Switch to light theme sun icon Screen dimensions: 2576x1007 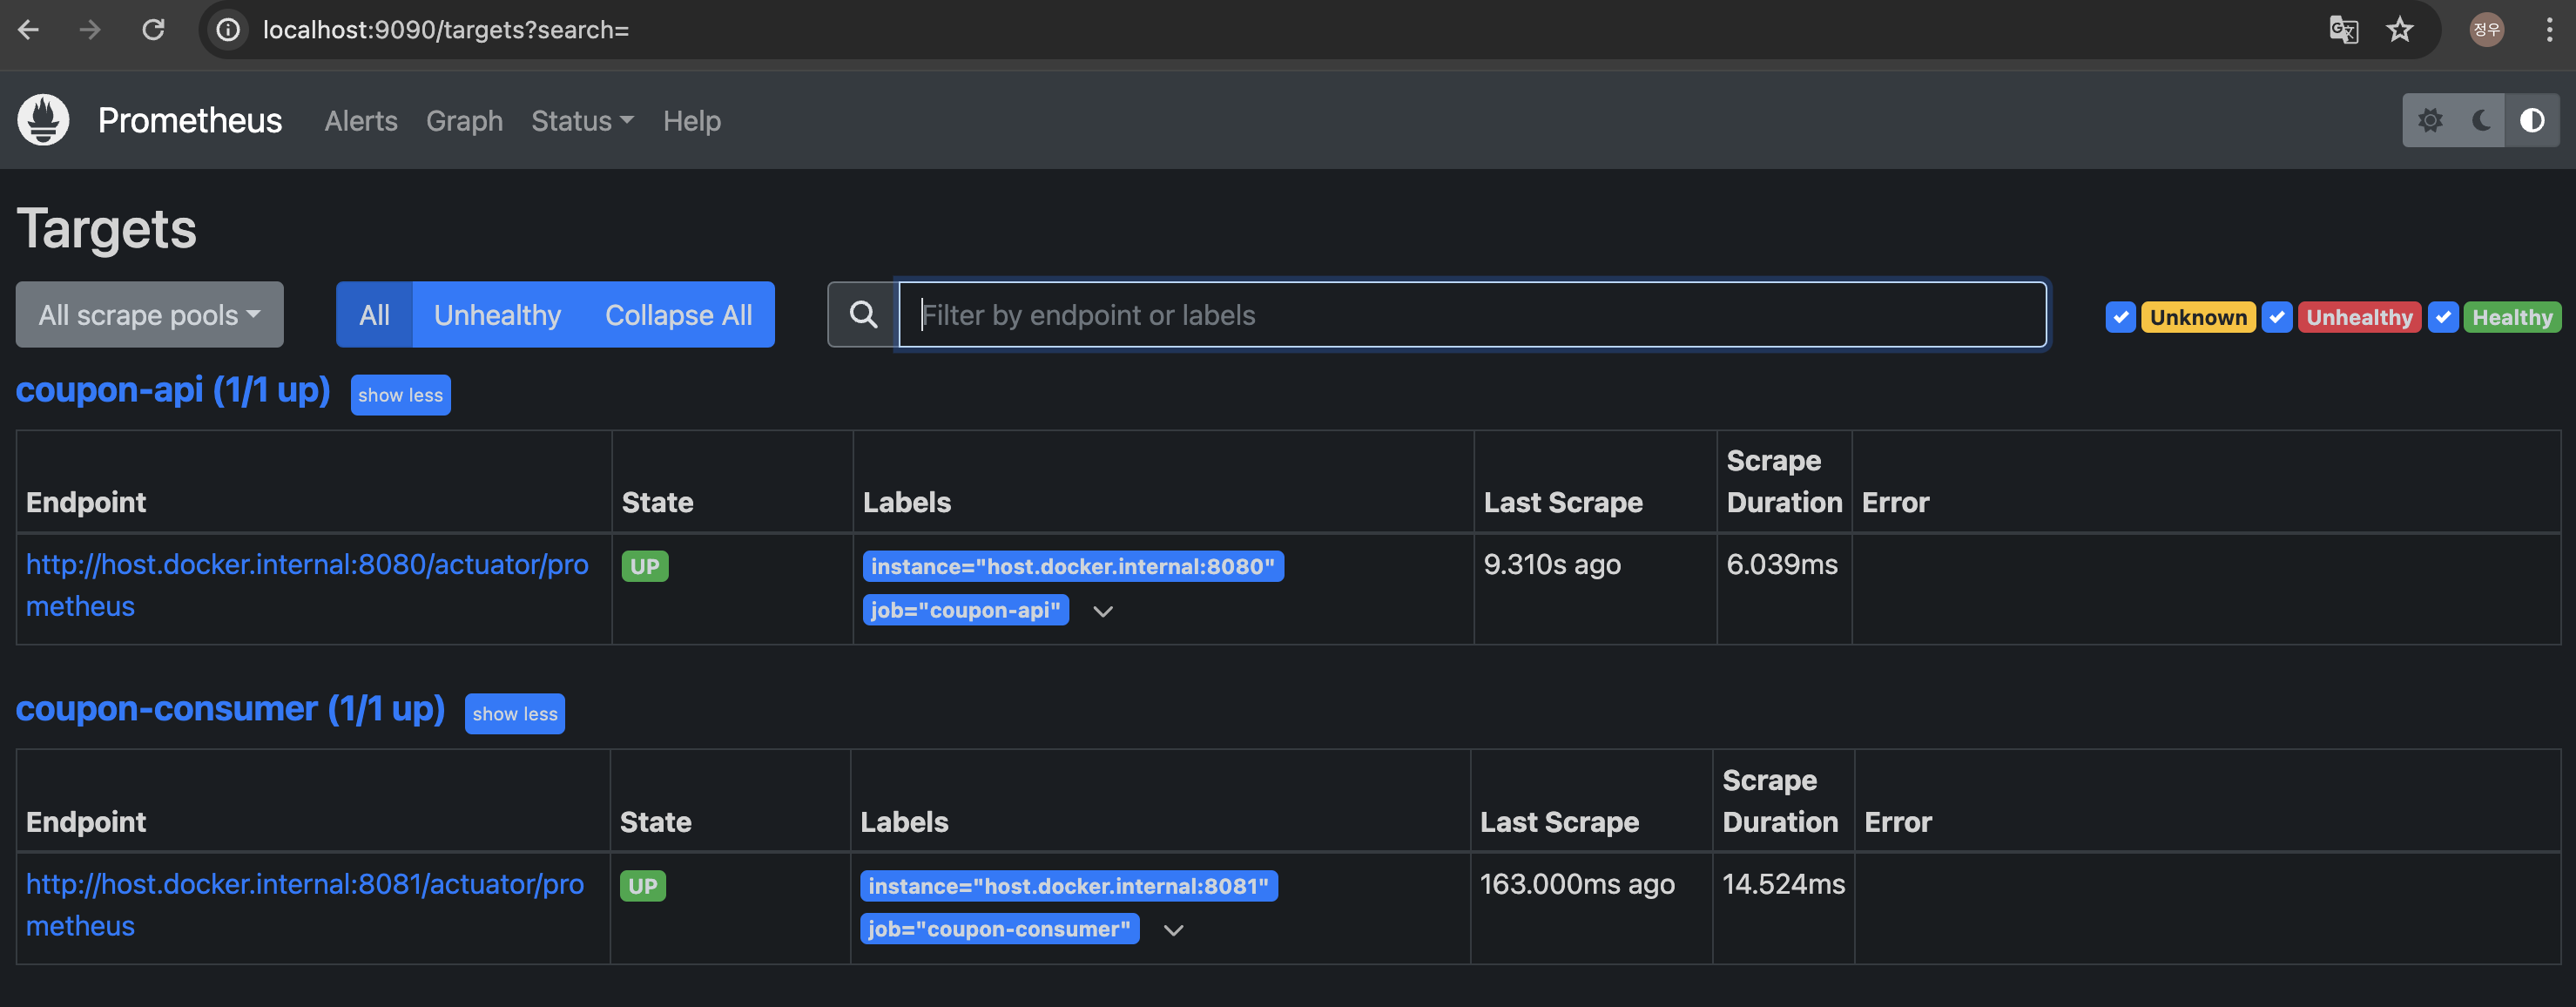[2430, 121]
